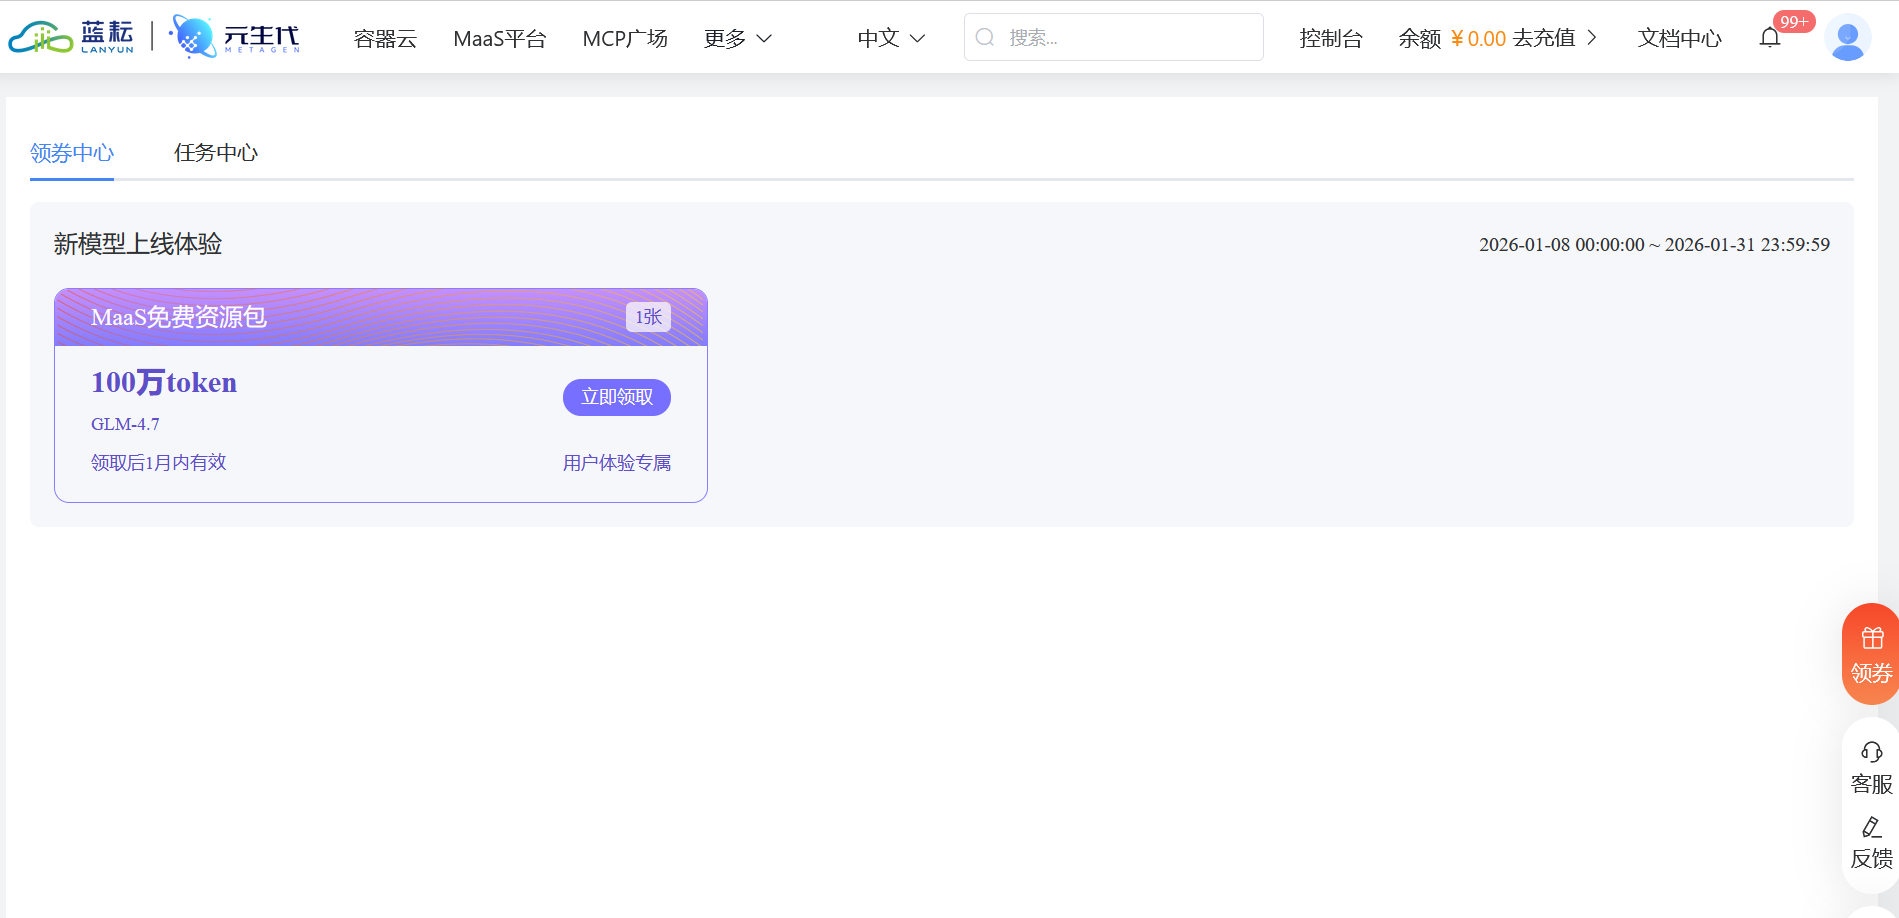Expand the 更多 navigation dropdown
This screenshot has height=918, width=1899.
(738, 38)
